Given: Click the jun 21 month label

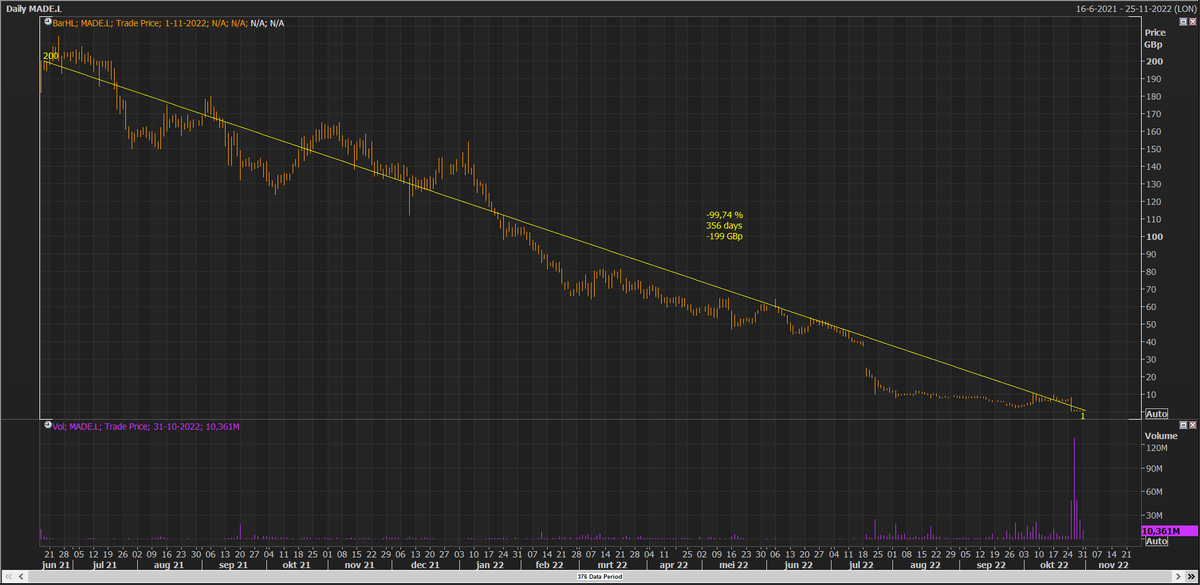Looking at the screenshot, I should [56, 565].
